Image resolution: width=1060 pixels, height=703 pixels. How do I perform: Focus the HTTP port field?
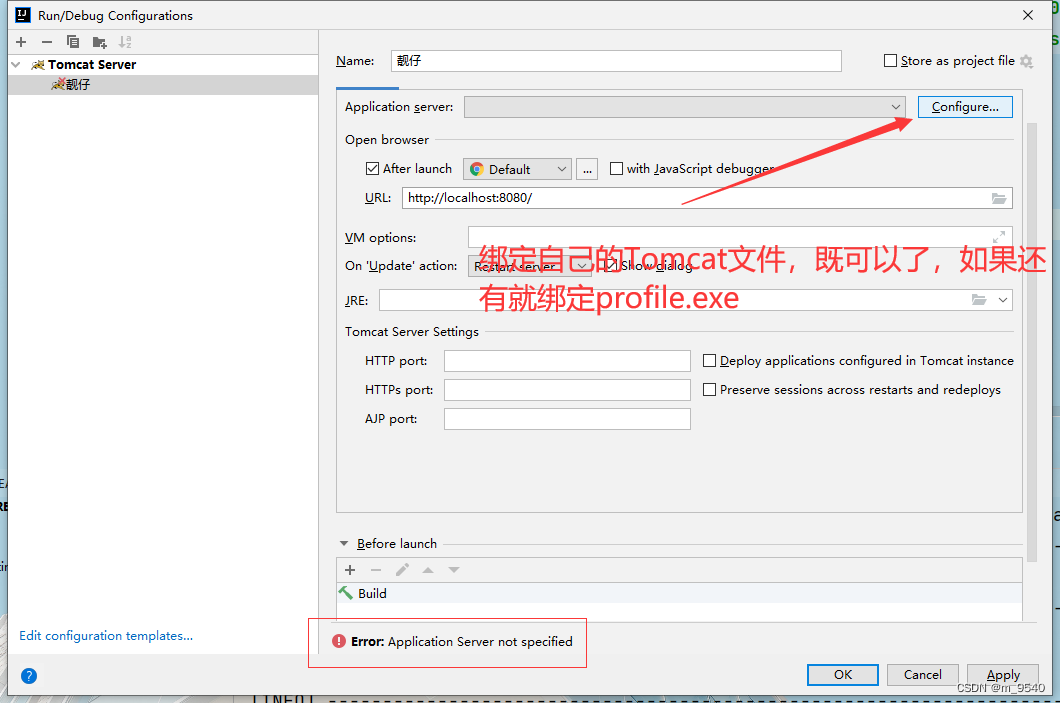567,360
